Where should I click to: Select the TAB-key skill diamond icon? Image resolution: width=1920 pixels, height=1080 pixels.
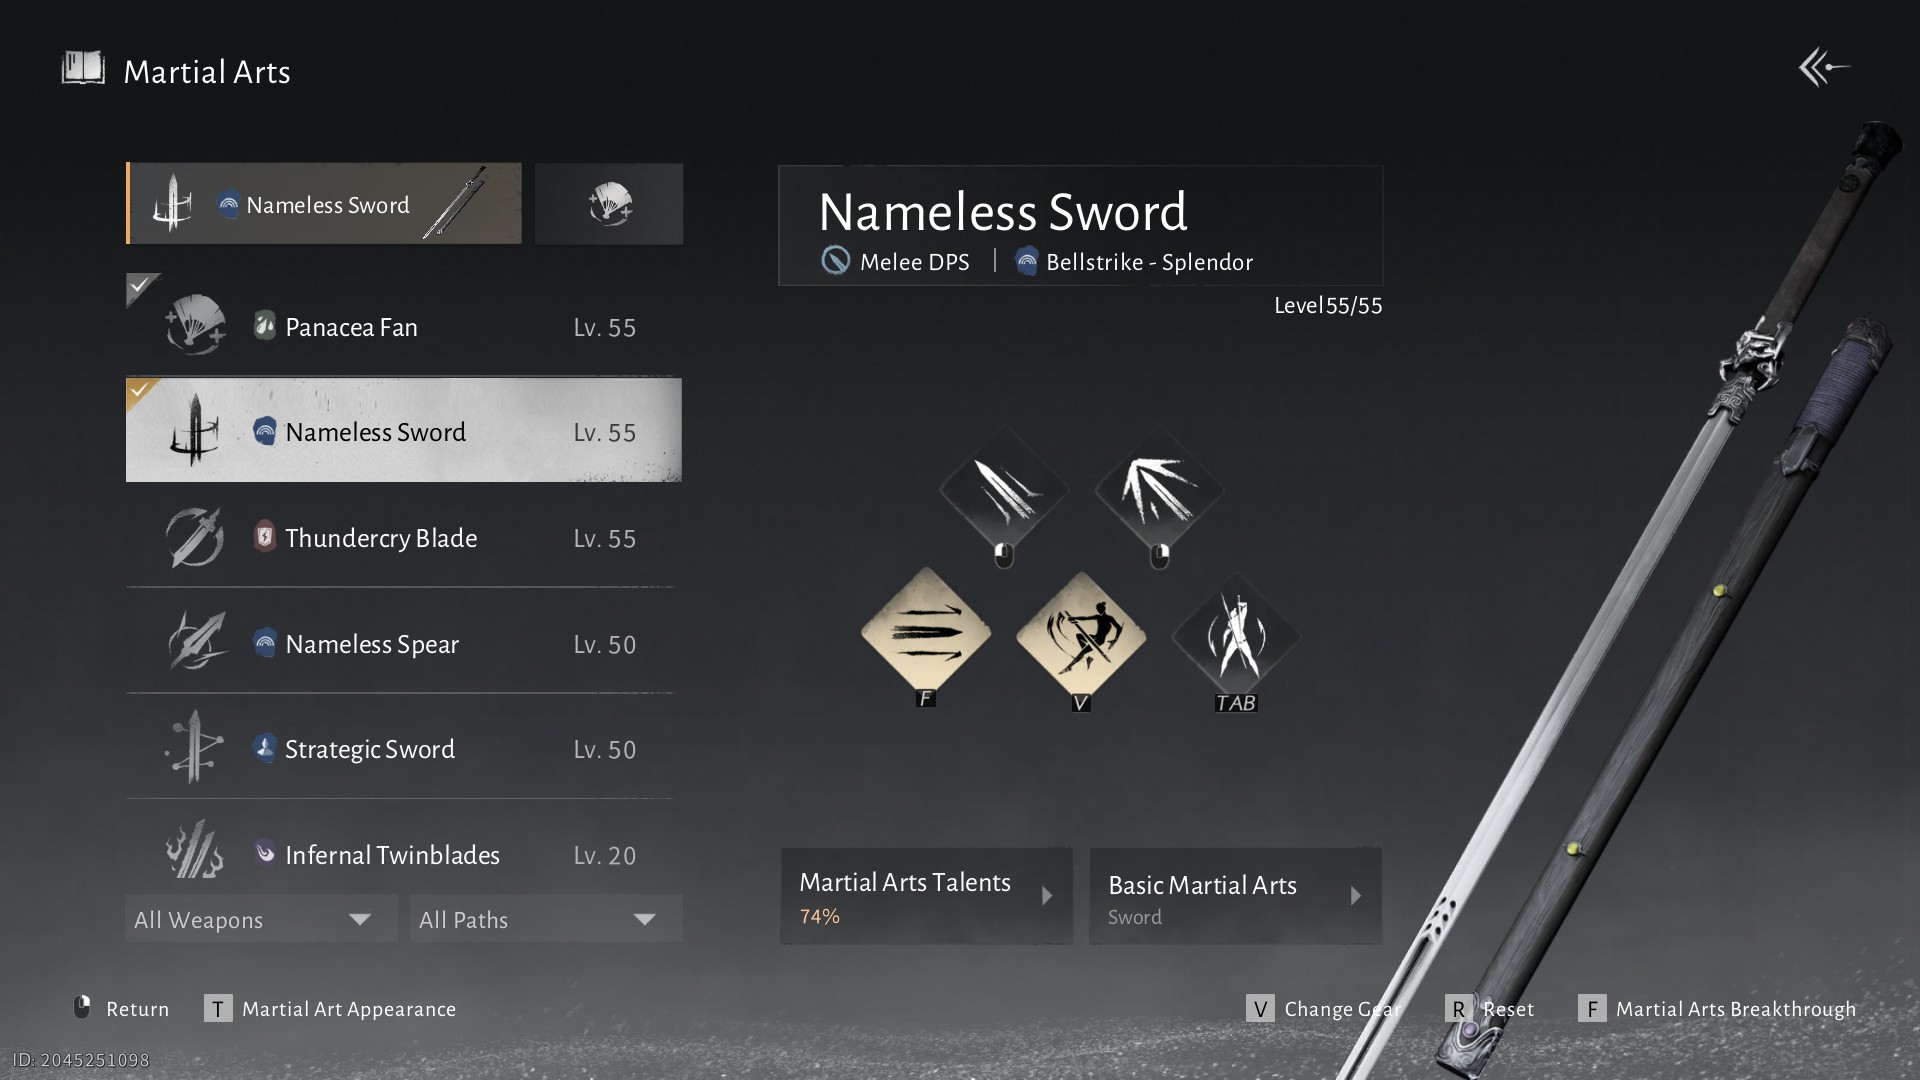[1236, 636]
